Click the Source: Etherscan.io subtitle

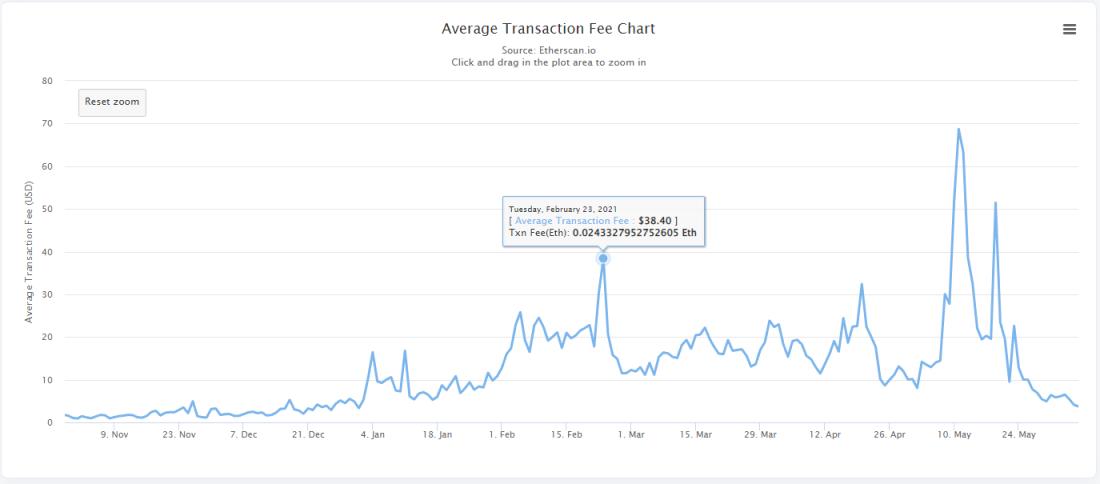[549, 51]
